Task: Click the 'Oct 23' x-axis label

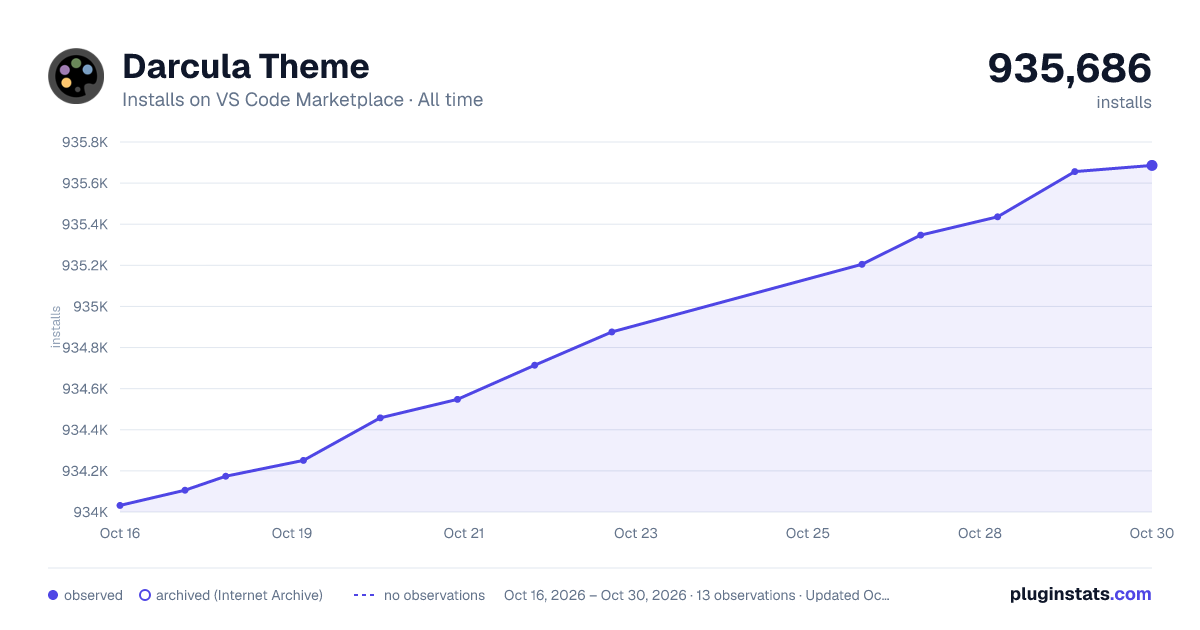Action: pos(636,533)
